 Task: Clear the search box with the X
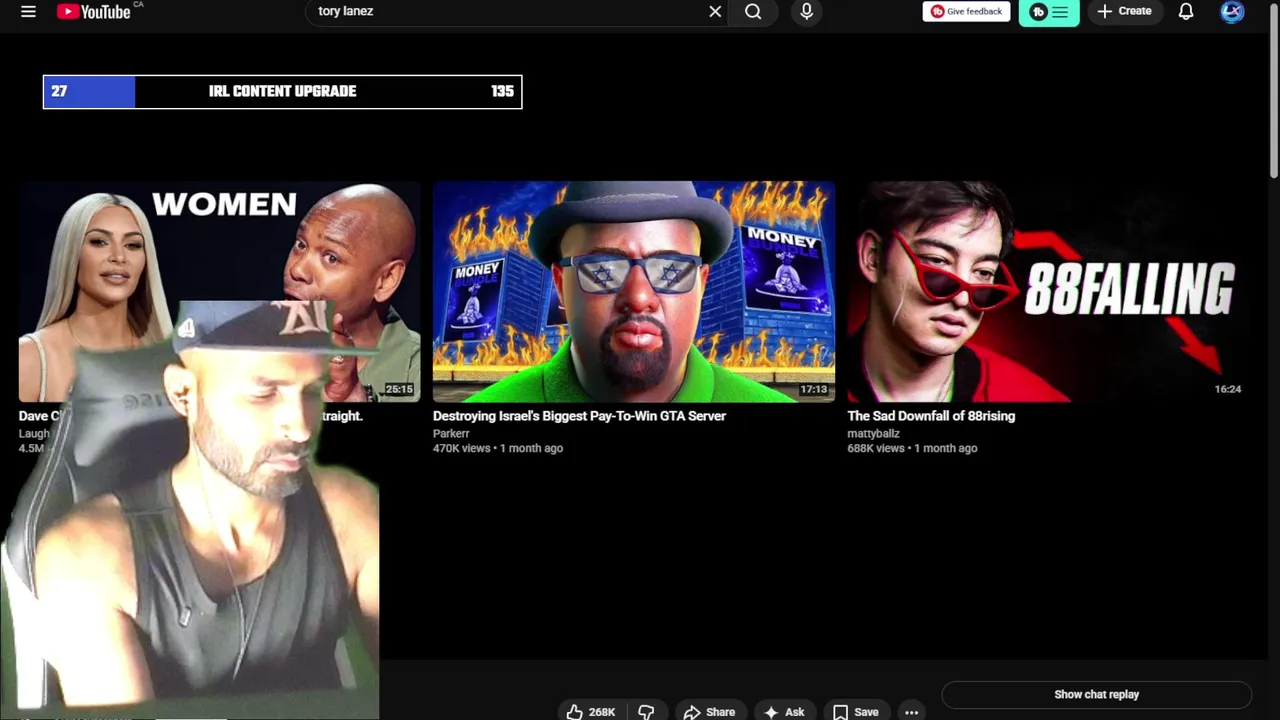[715, 11]
